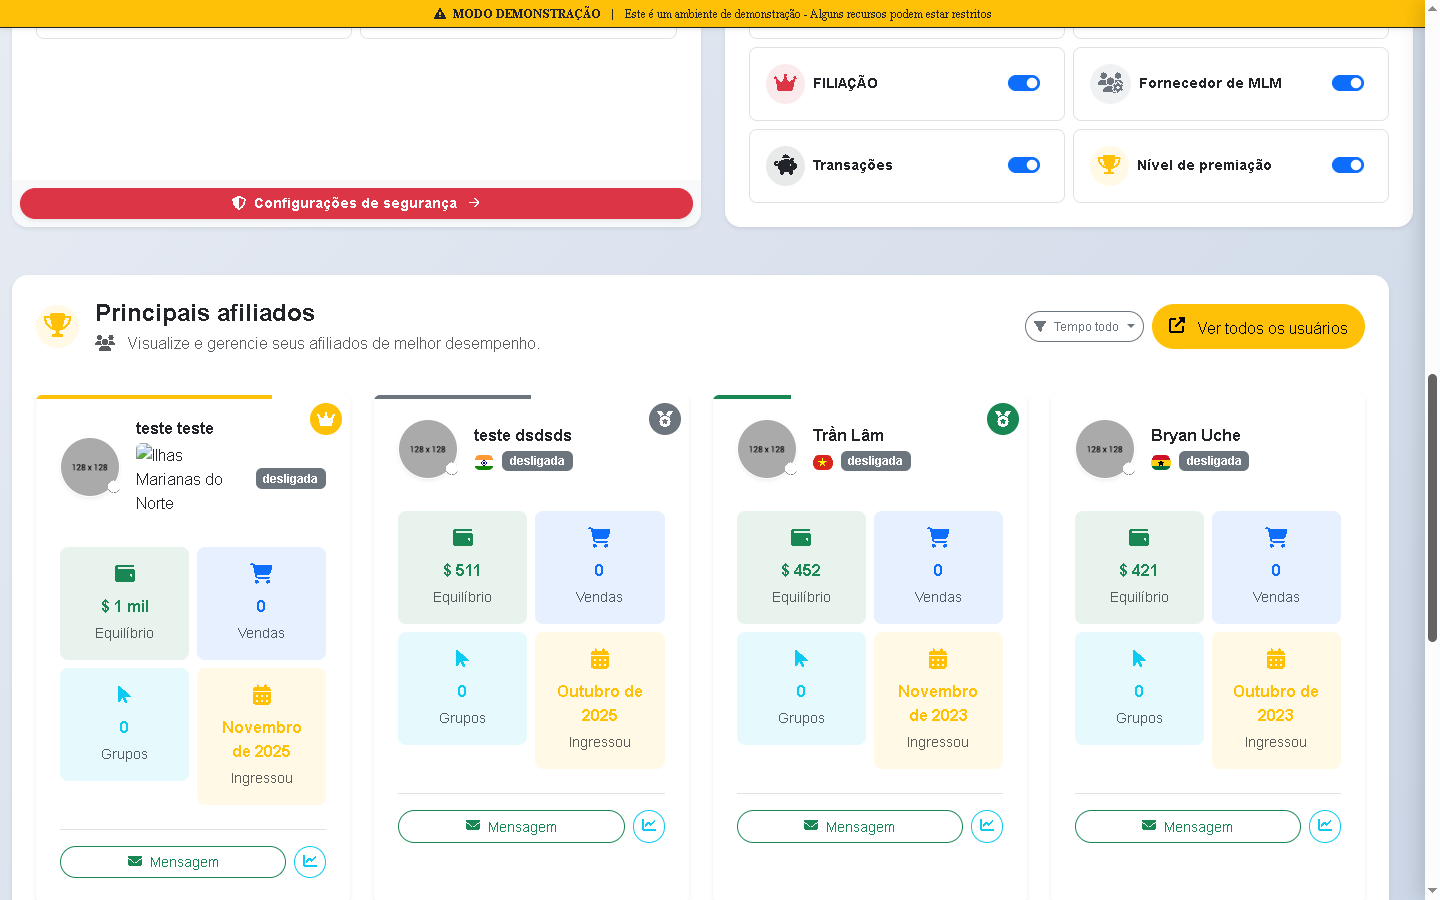Viewport: 1440px width, 900px height.
Task: Click teste dsdsds avatar thumbnail
Action: (x=428, y=449)
